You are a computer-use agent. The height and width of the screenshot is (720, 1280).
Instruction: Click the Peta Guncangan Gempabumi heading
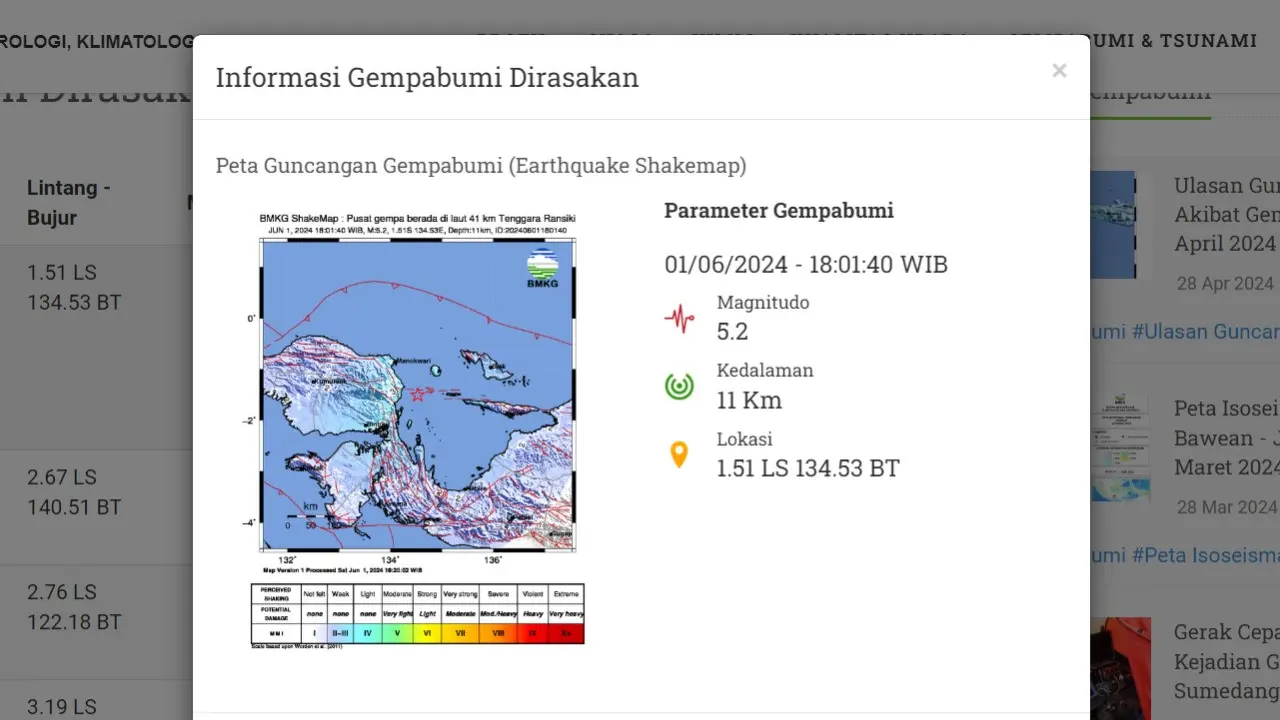481,166
